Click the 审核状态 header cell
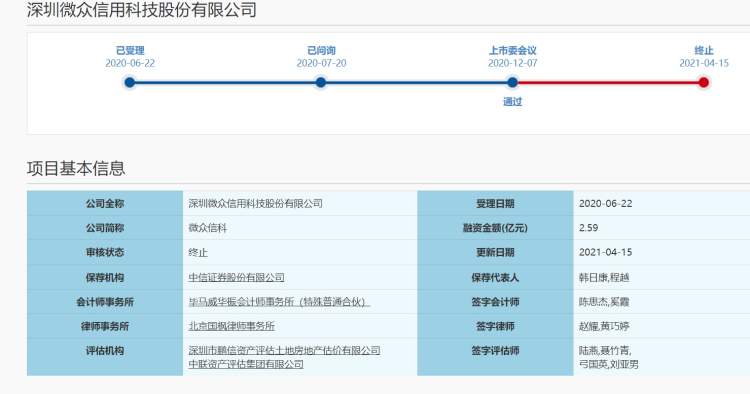 click(x=105, y=252)
